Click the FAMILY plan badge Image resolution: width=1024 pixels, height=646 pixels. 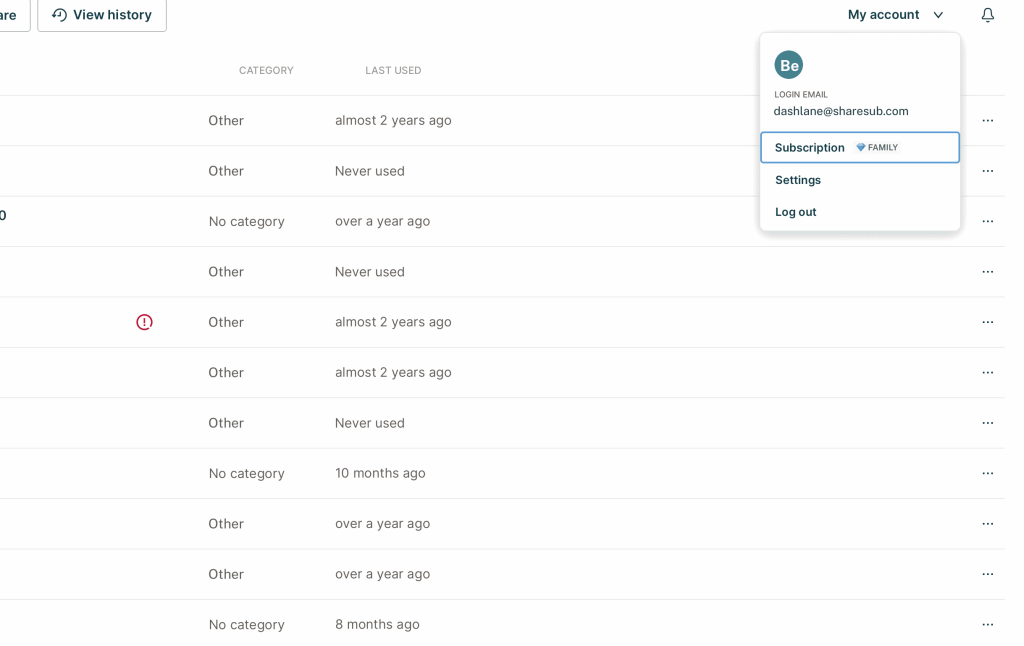coord(877,148)
